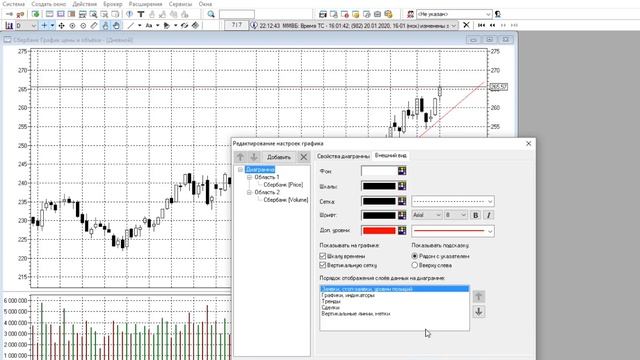
Task: Select the Вверху слева radio button
Action: pos(415,265)
